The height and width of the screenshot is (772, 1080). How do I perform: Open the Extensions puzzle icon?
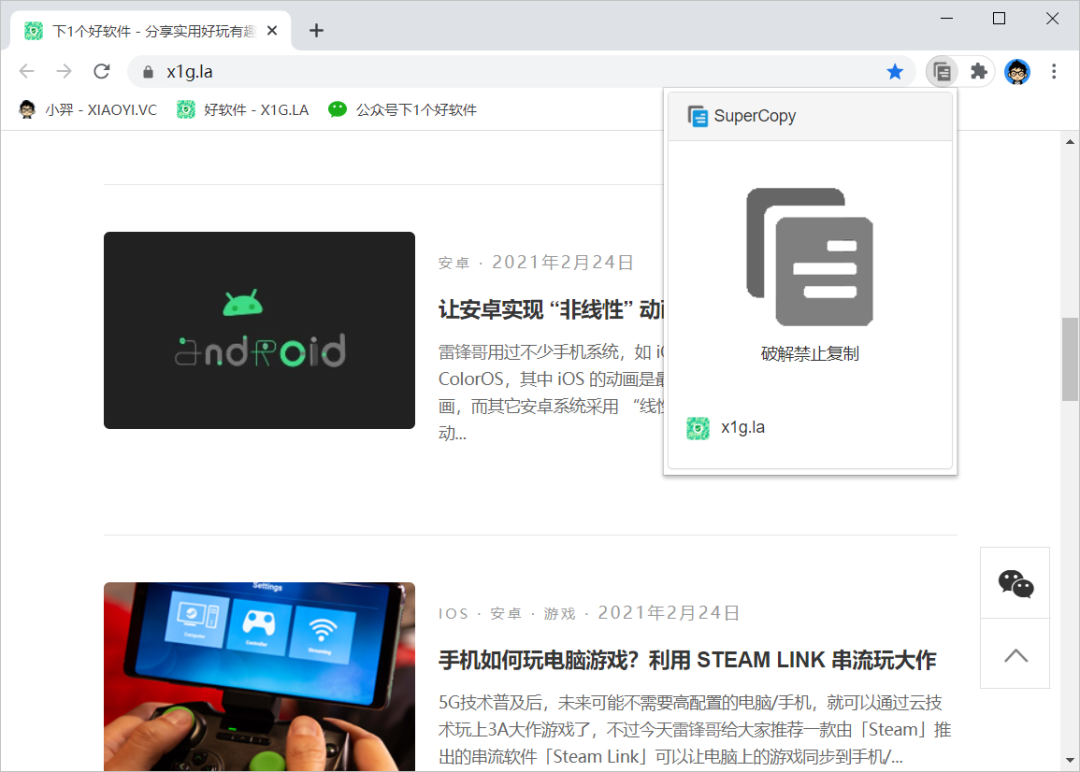click(x=979, y=71)
